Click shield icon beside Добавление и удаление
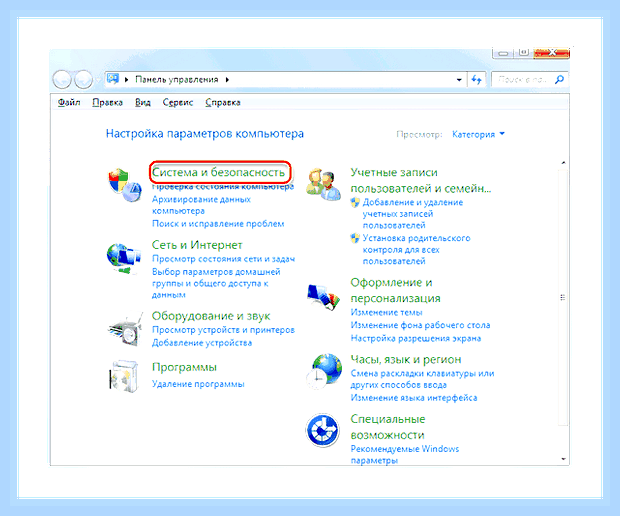This screenshot has height=516, width=620. pos(355,202)
